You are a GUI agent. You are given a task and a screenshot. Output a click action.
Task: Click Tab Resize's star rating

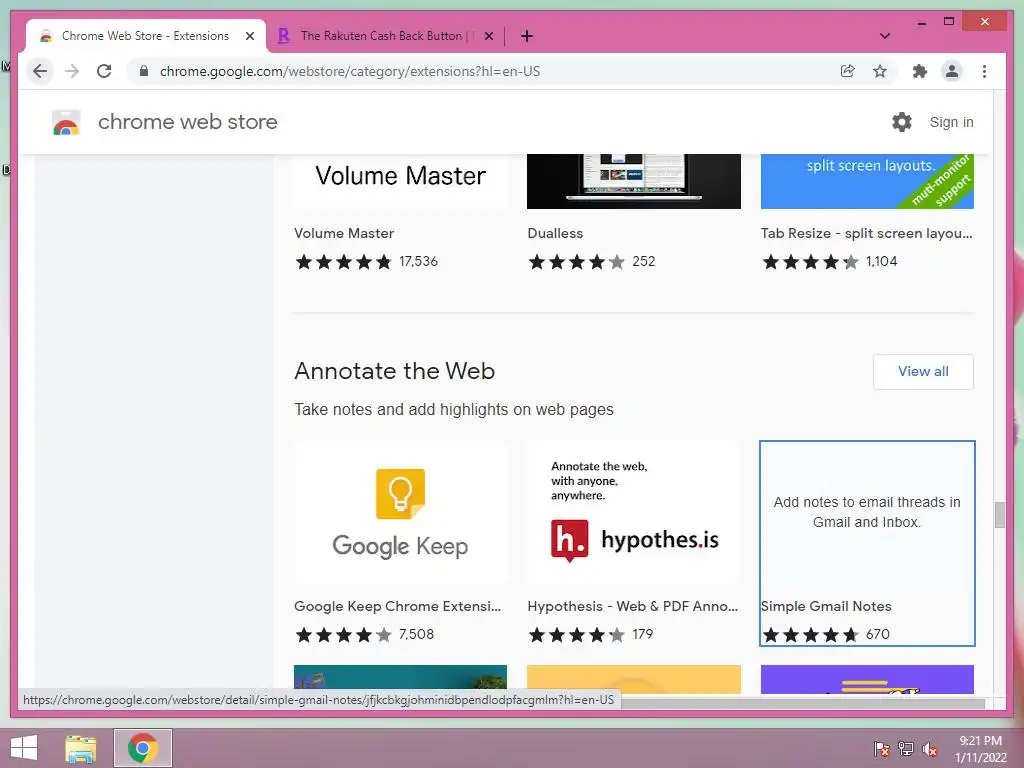click(x=810, y=262)
